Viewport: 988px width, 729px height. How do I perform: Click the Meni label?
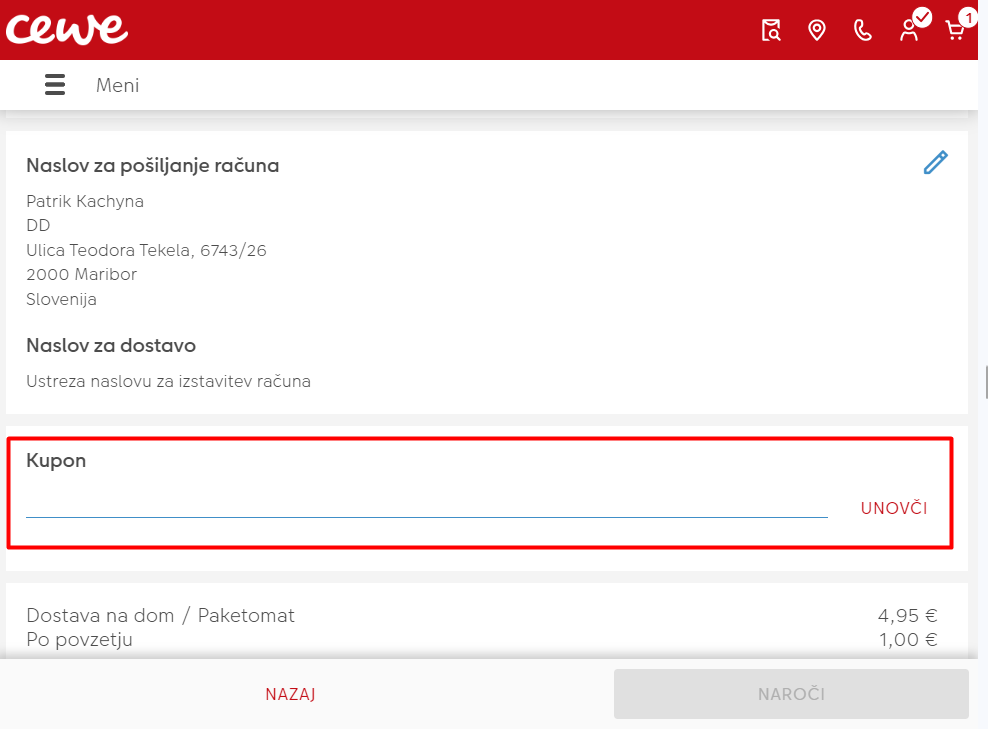(117, 86)
